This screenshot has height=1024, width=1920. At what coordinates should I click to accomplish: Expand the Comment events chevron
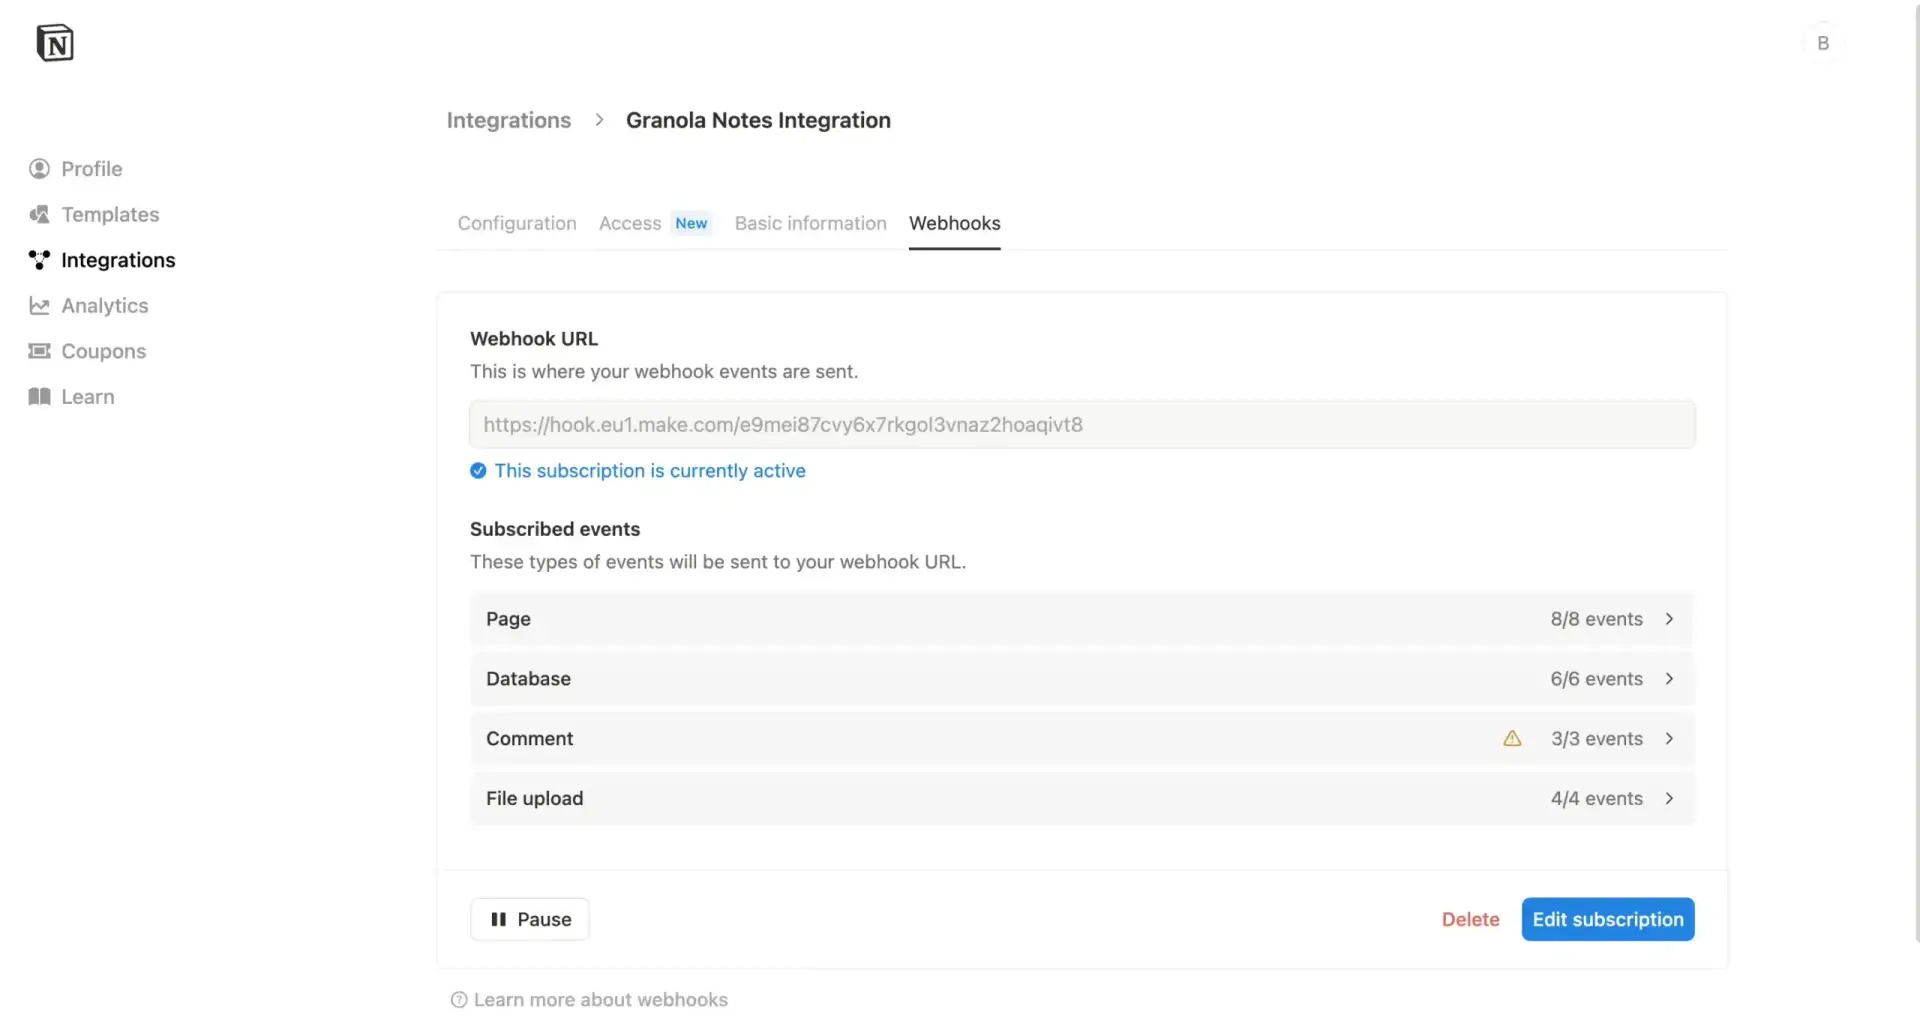click(1669, 739)
